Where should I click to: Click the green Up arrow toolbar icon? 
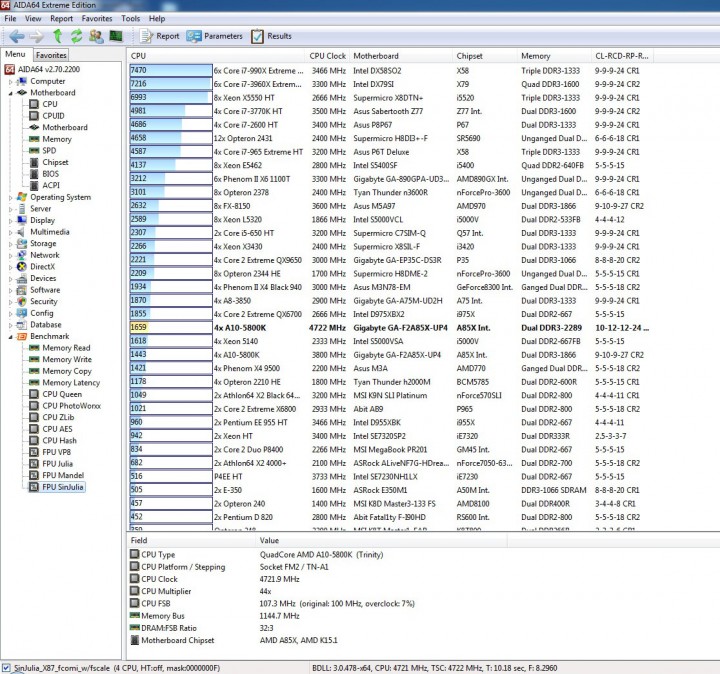click(57, 35)
